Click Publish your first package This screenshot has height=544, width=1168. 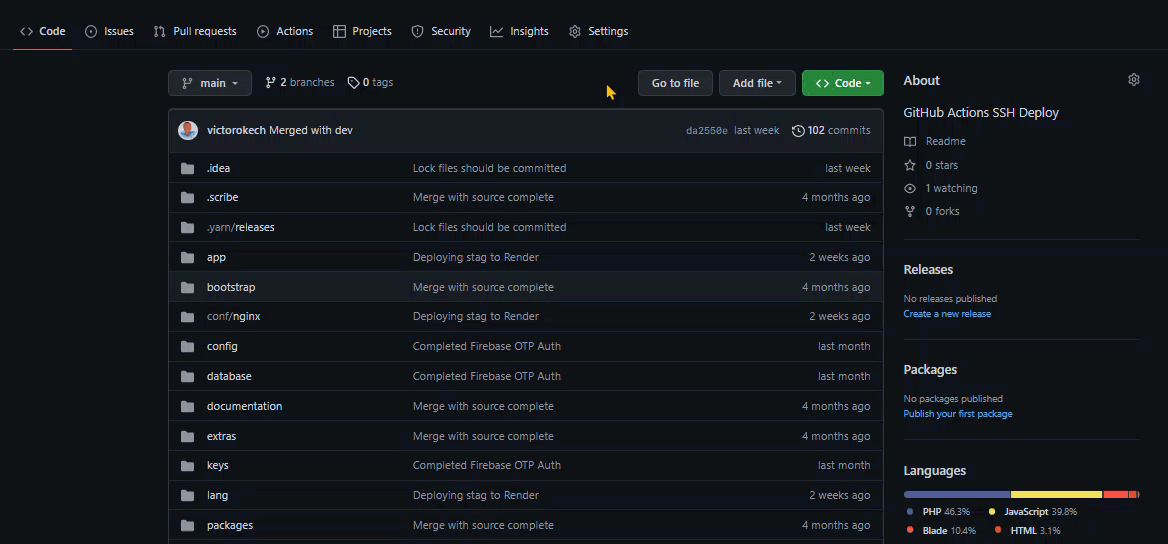pyautogui.click(x=958, y=414)
